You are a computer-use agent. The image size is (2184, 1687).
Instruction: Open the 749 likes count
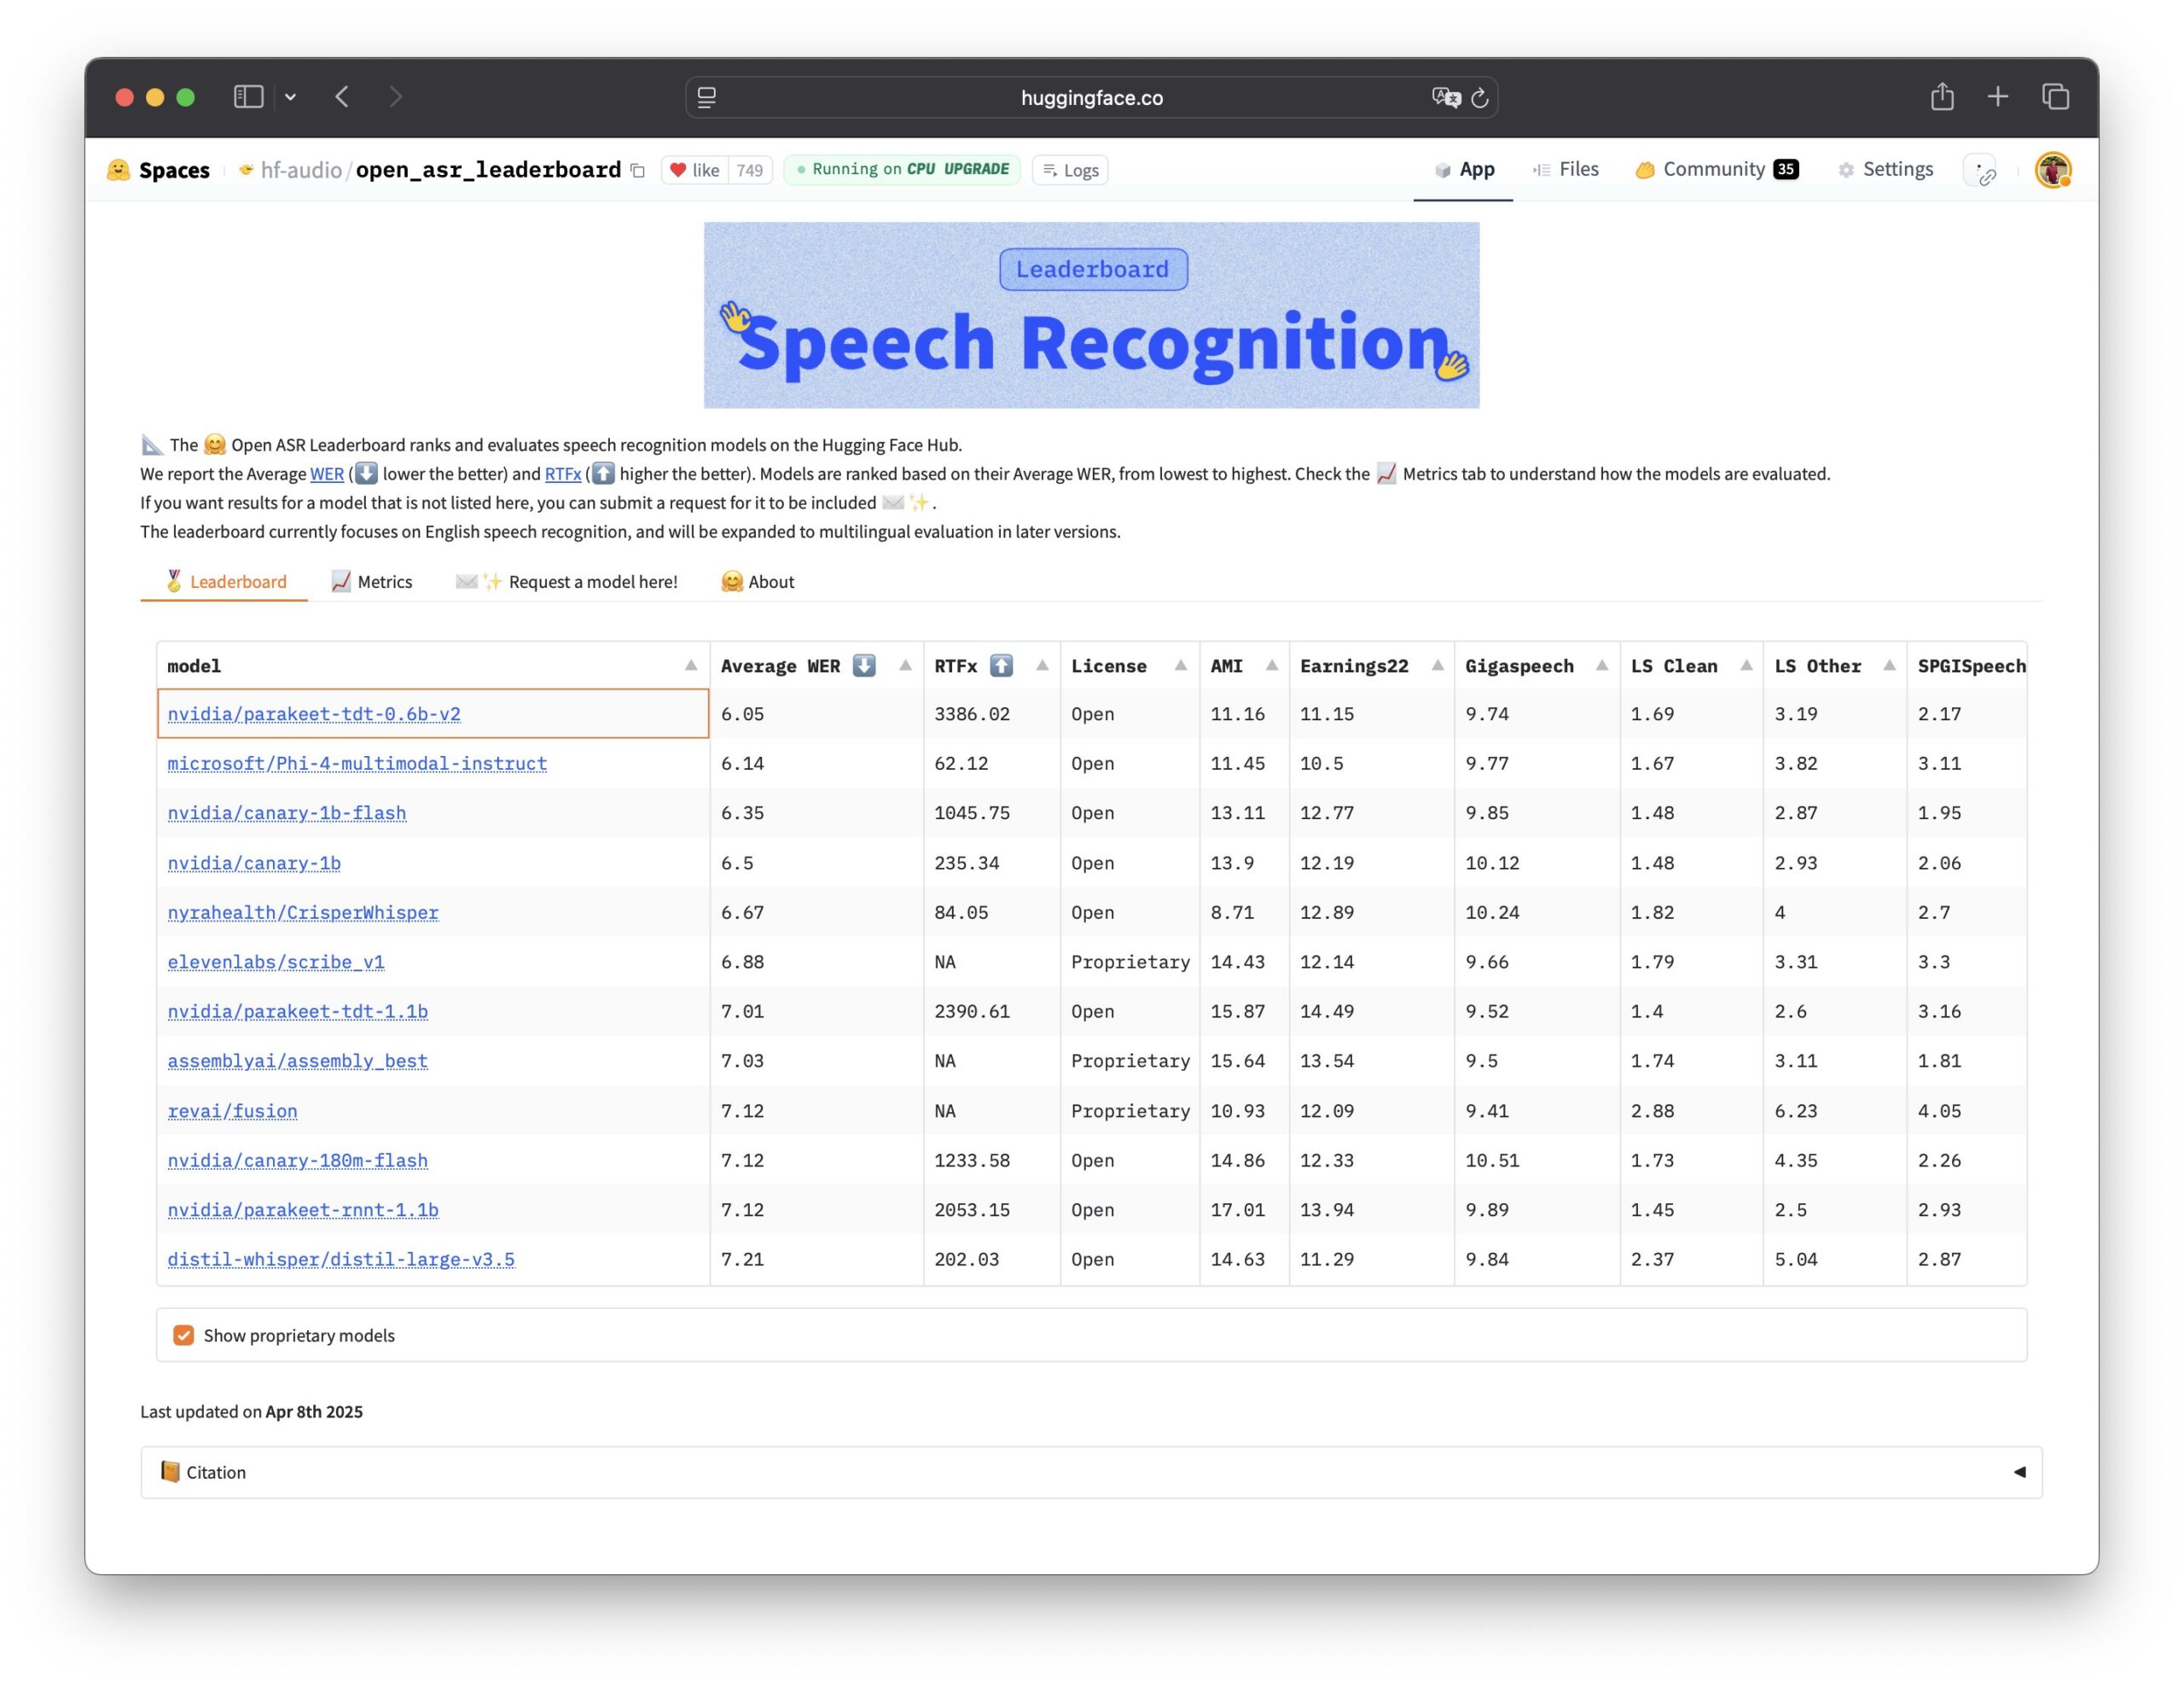point(750,170)
